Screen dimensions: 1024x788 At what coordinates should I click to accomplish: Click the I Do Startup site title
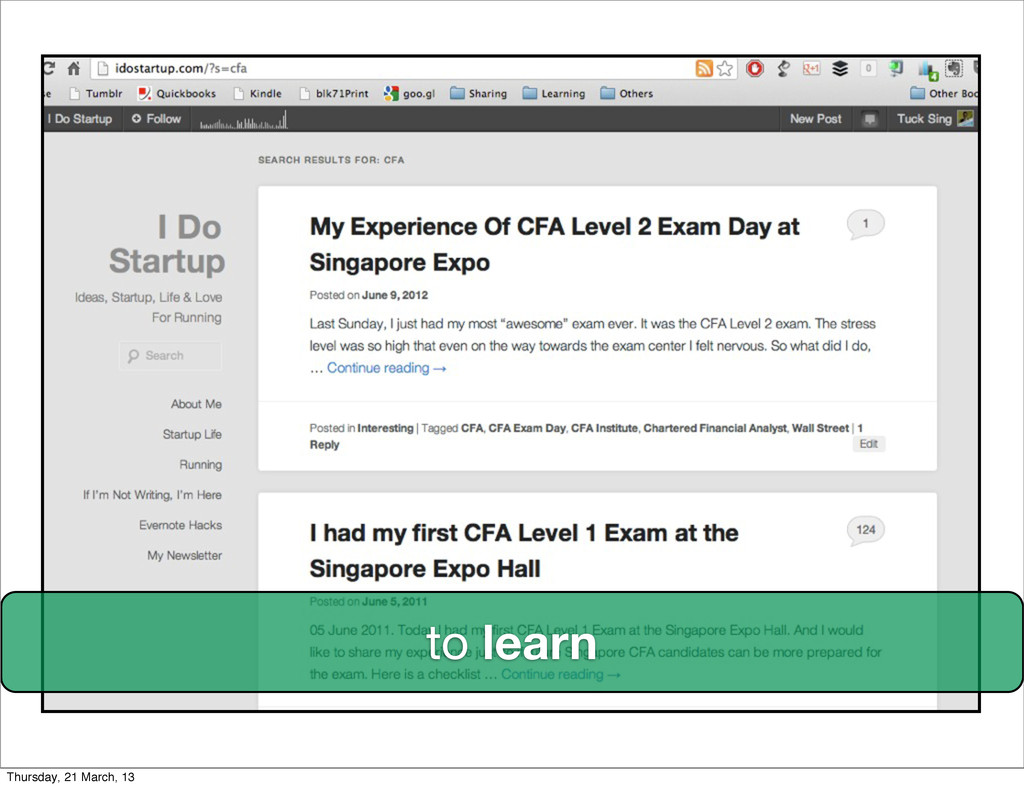point(167,244)
